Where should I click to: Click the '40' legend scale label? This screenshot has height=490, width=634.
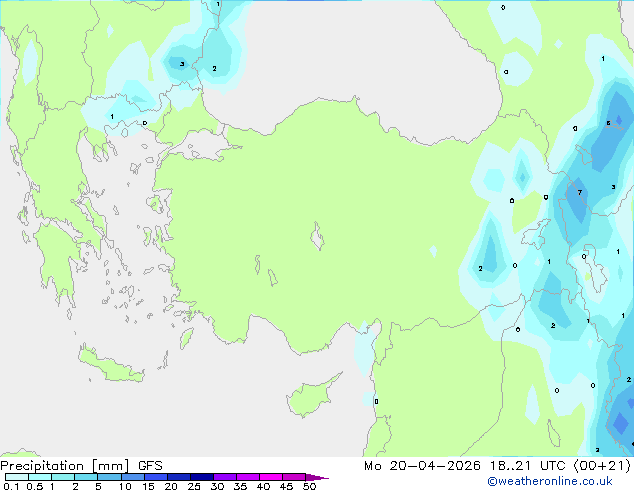[x=263, y=486]
